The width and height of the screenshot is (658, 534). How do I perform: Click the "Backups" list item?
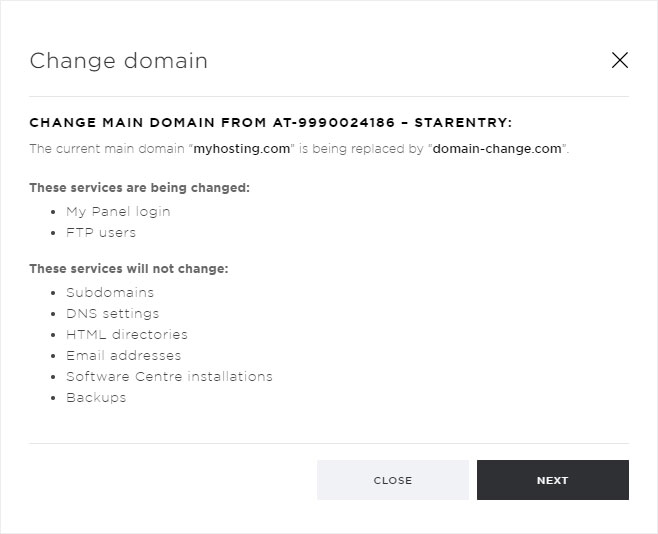tap(96, 398)
